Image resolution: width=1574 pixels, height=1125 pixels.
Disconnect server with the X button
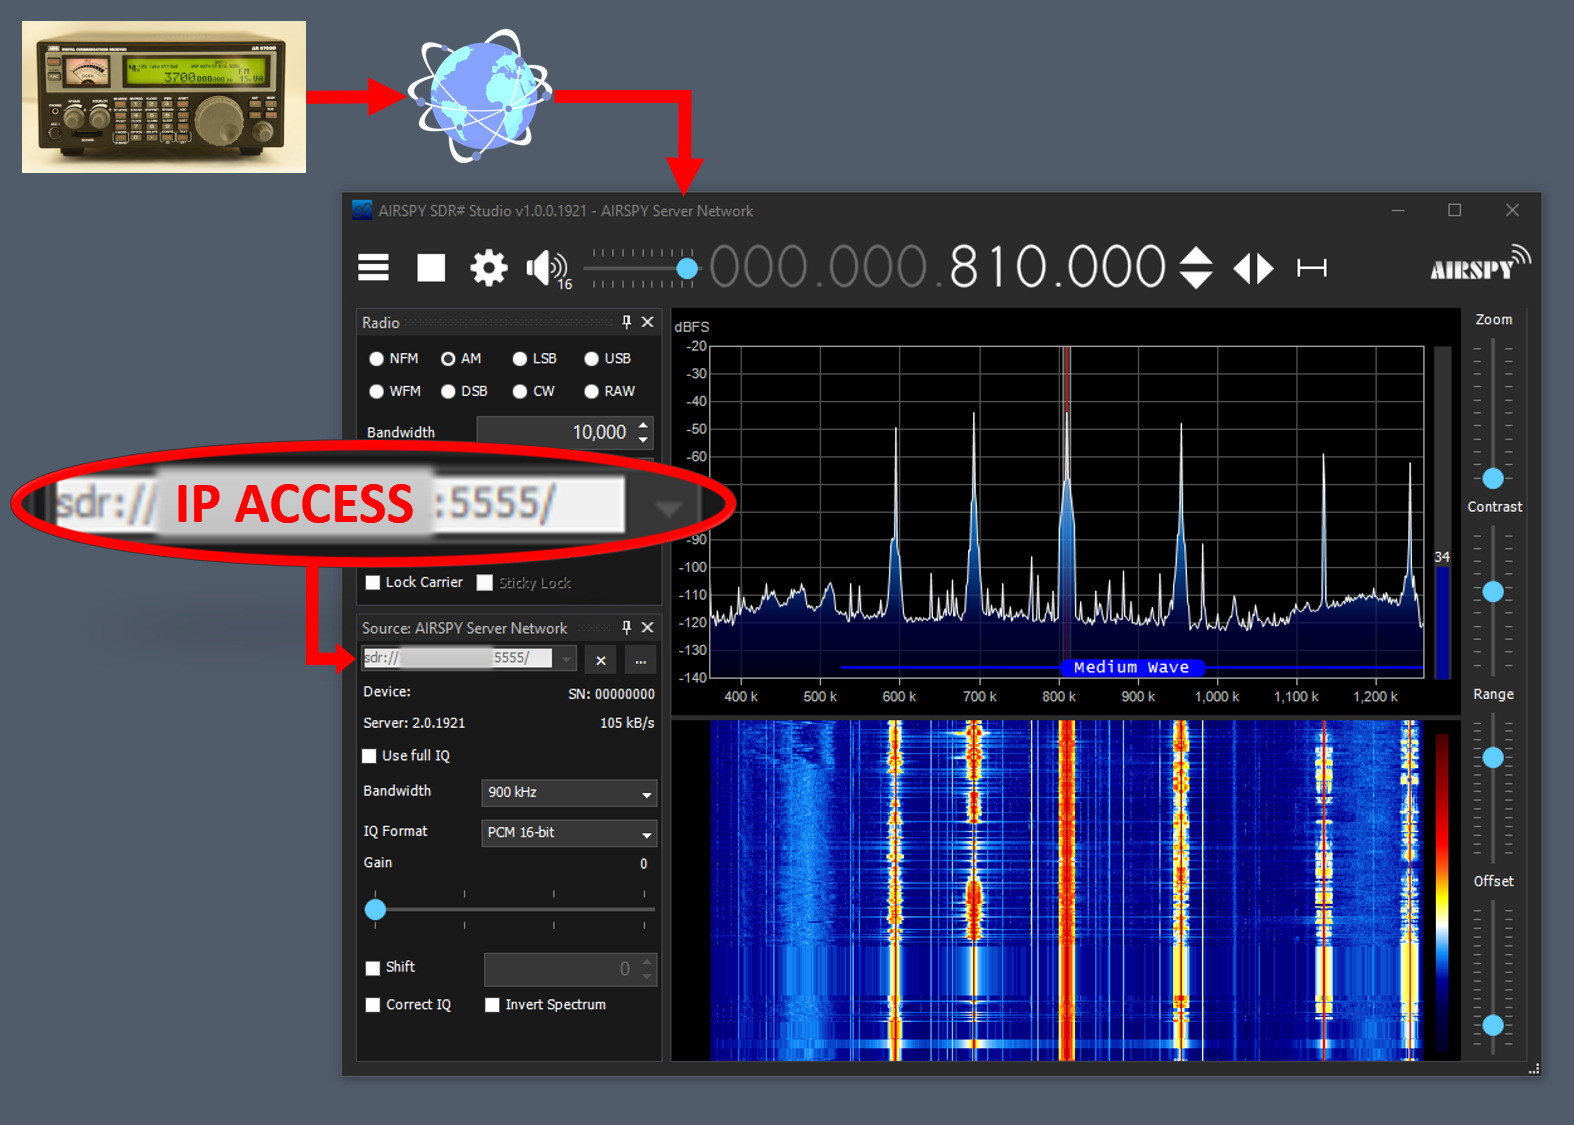[x=600, y=660]
